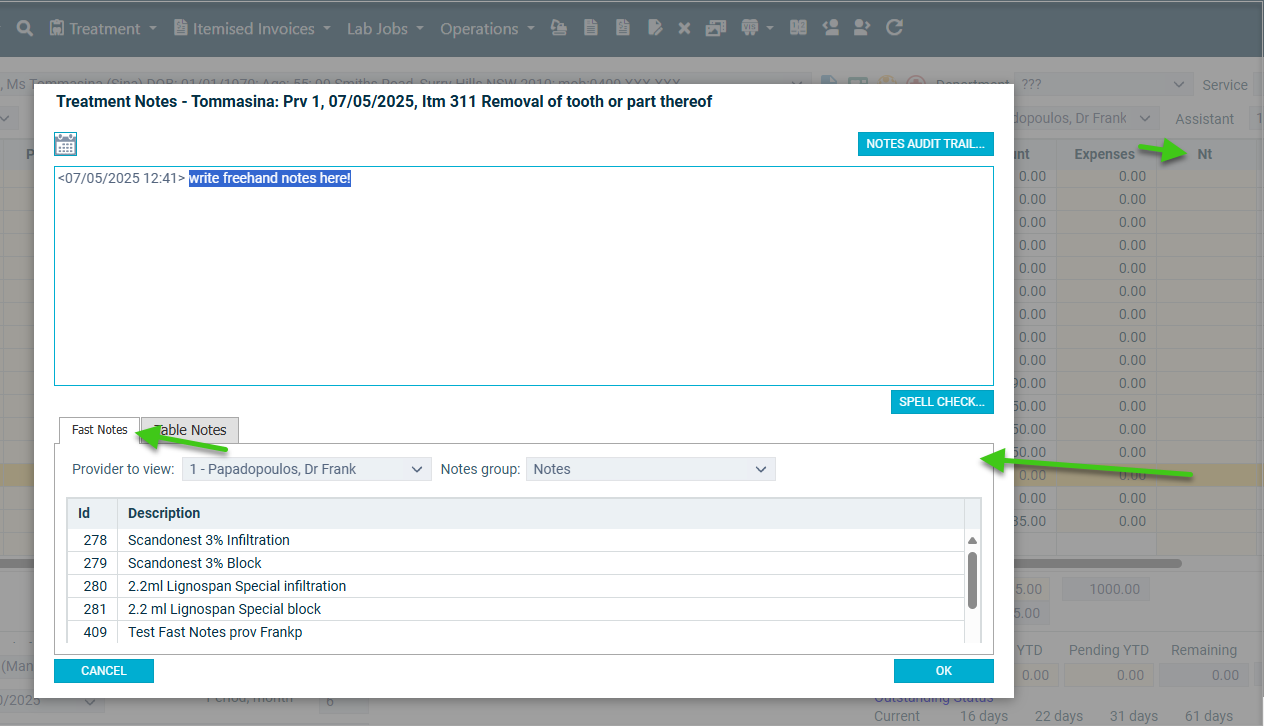Open the Provider to view dropdown
1264x726 pixels.
[307, 469]
